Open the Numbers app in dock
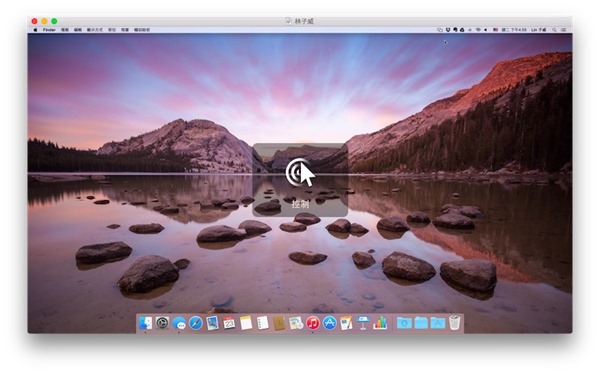Viewport: 600px width, 373px height. click(x=380, y=324)
